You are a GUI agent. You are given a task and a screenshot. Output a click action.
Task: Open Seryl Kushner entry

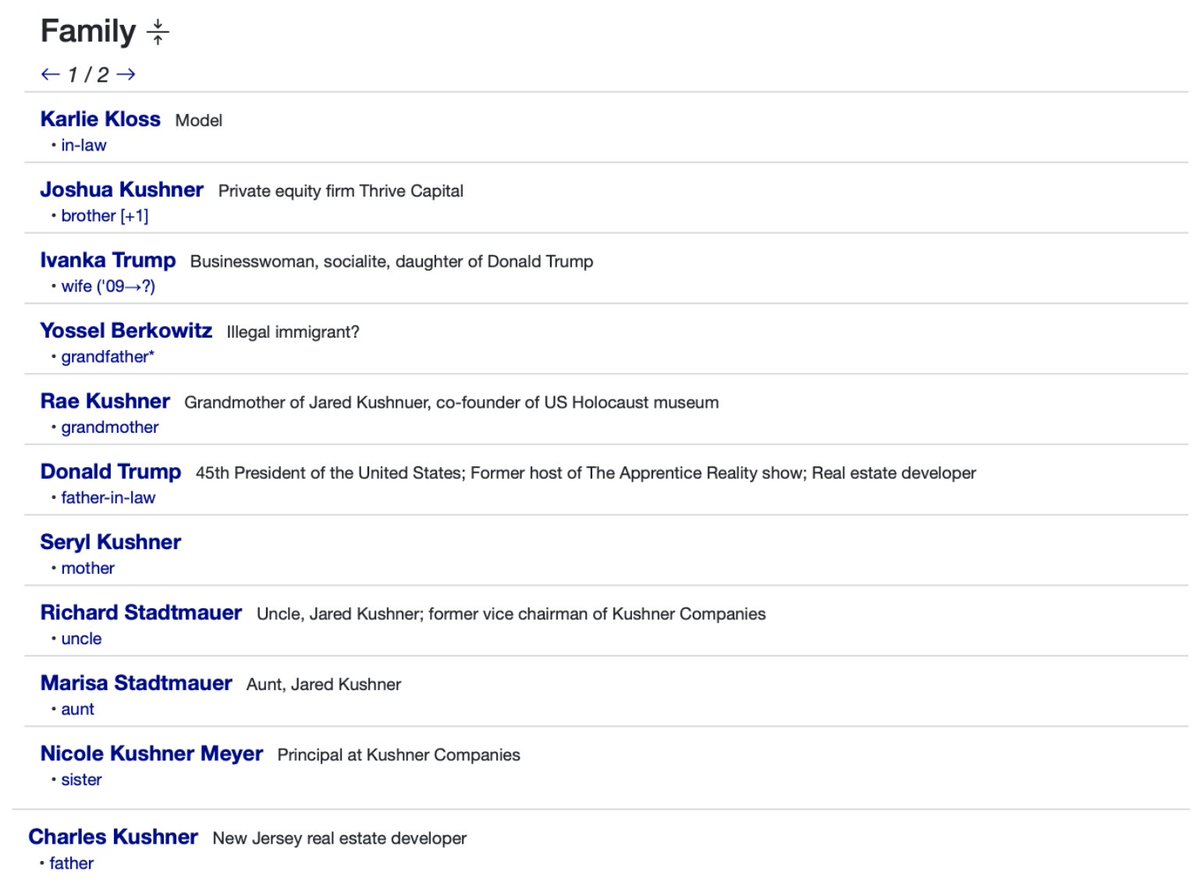tap(110, 543)
